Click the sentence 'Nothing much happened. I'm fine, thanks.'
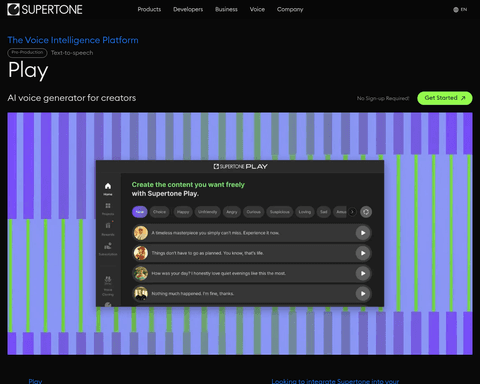The image size is (480, 384). 193,294
